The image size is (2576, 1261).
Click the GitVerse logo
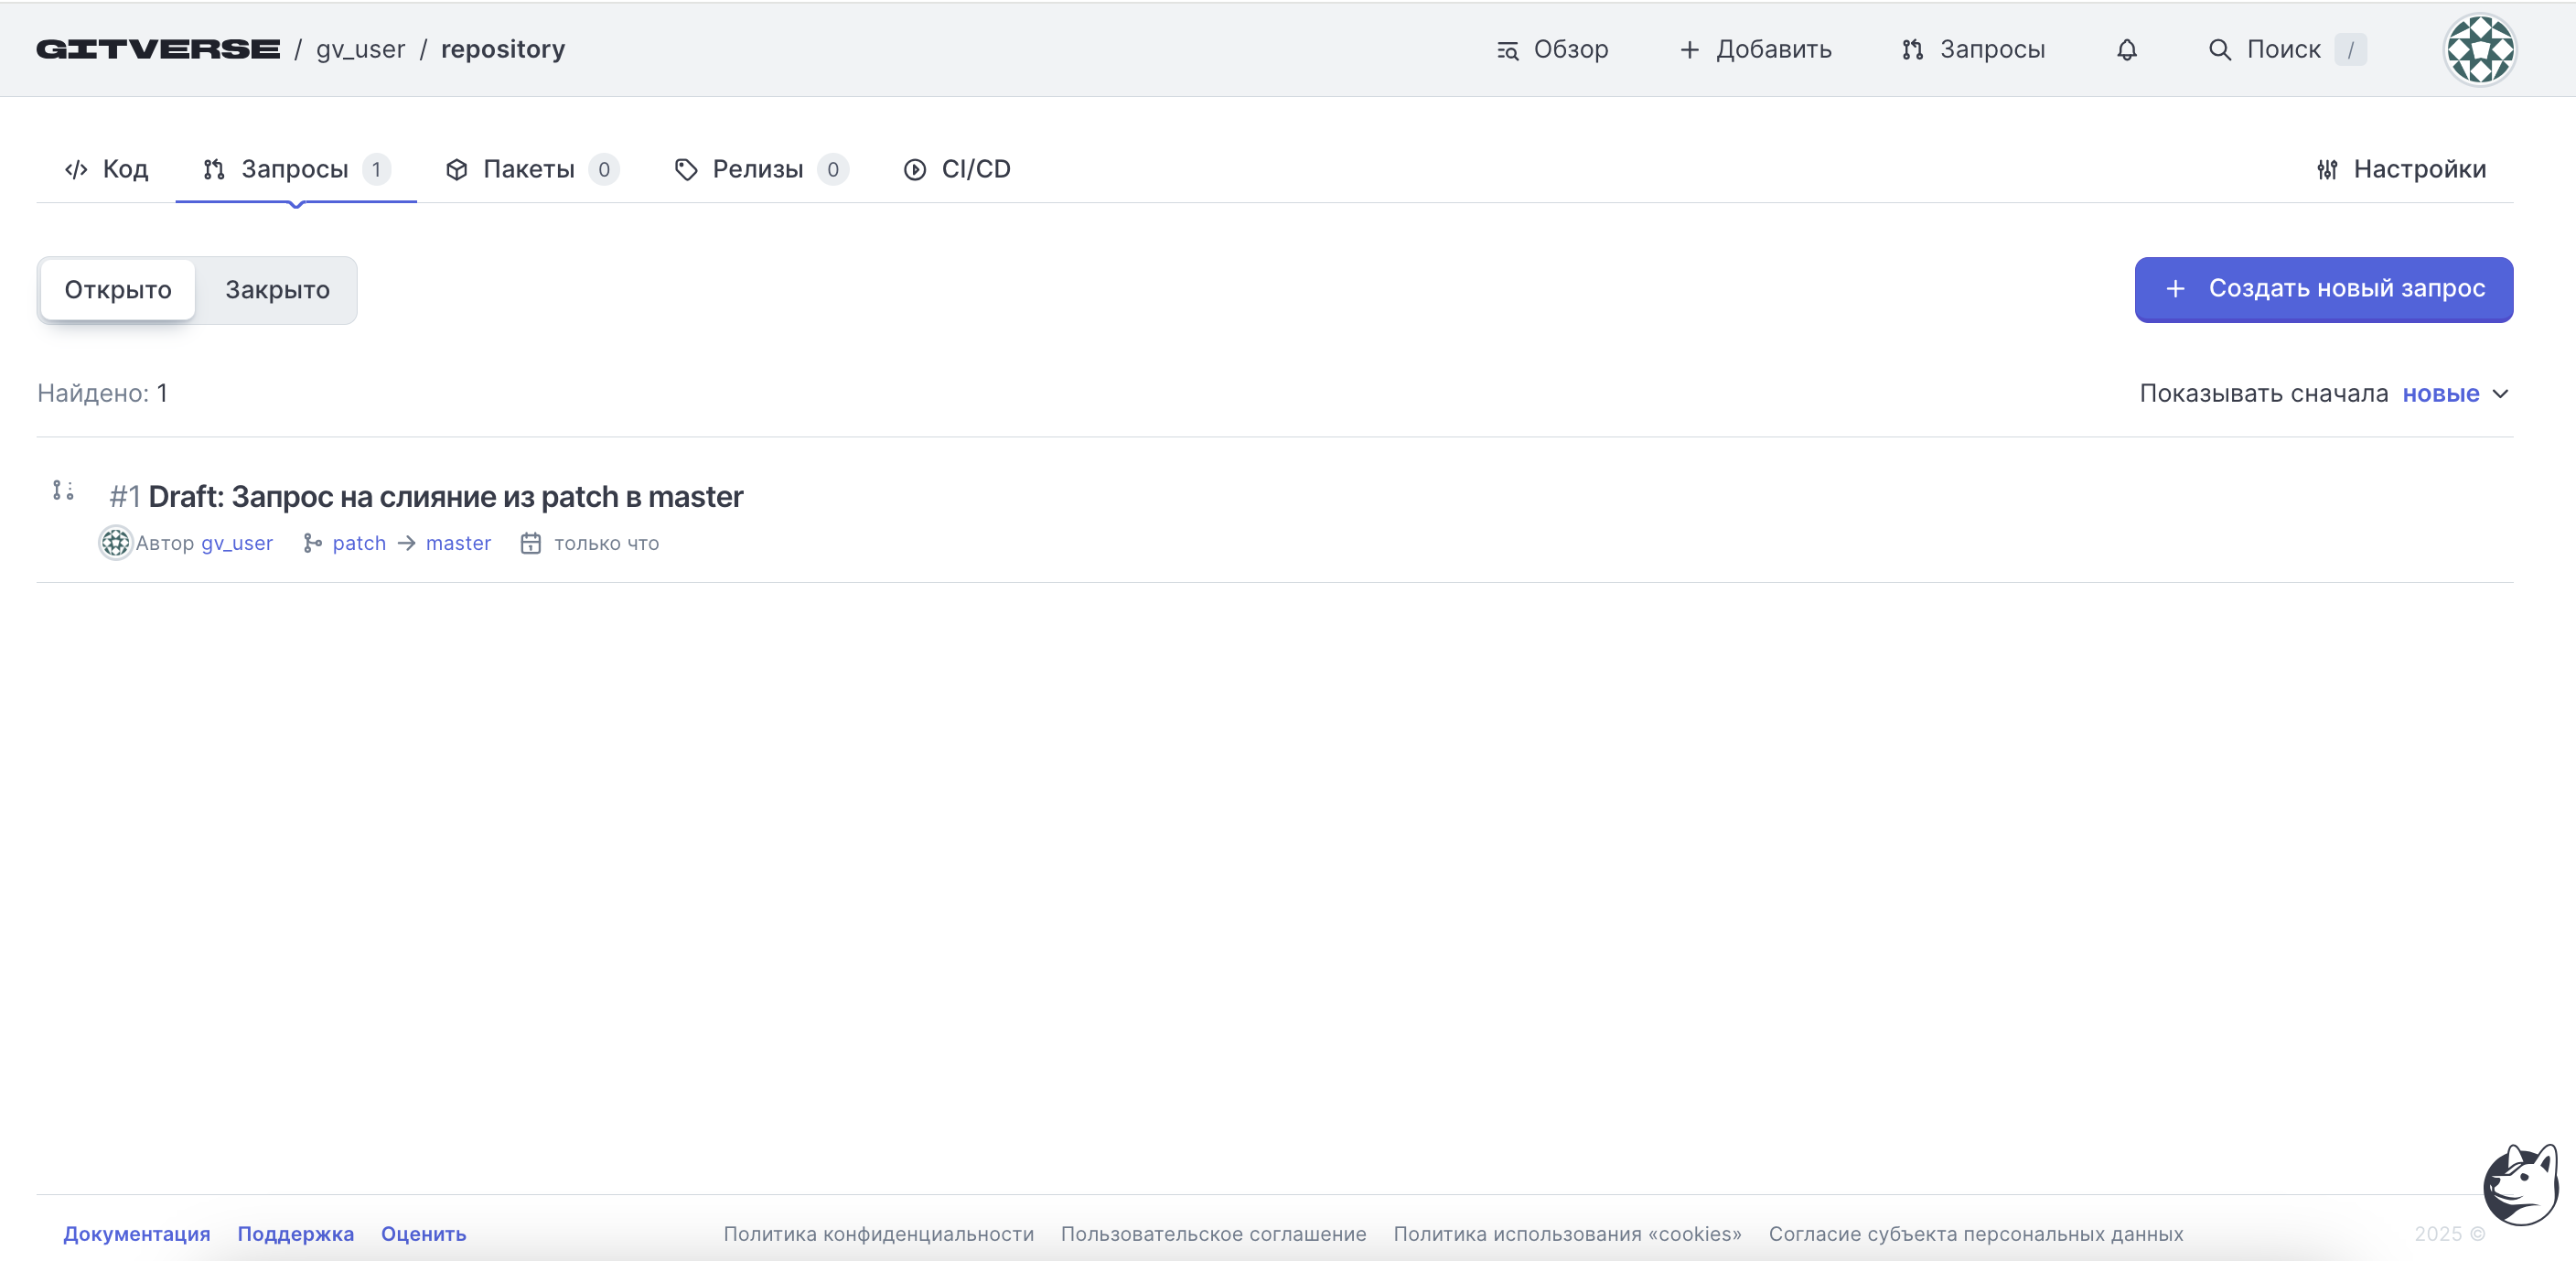point(158,49)
